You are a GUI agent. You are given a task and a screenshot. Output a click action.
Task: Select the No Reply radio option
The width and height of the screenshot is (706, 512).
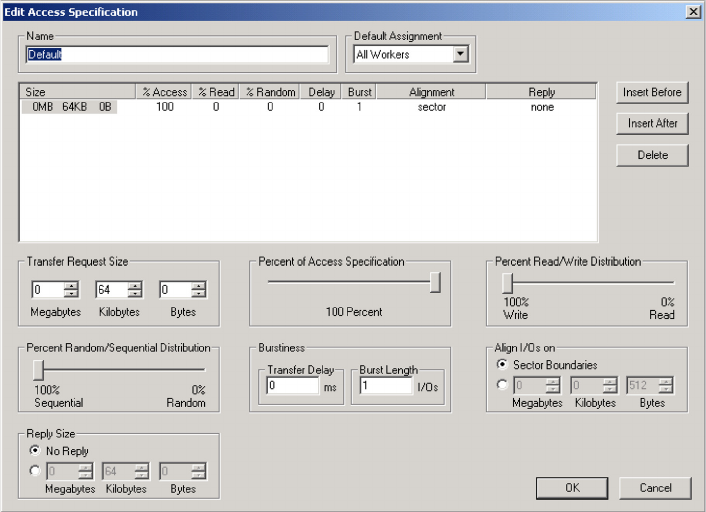pos(36,451)
